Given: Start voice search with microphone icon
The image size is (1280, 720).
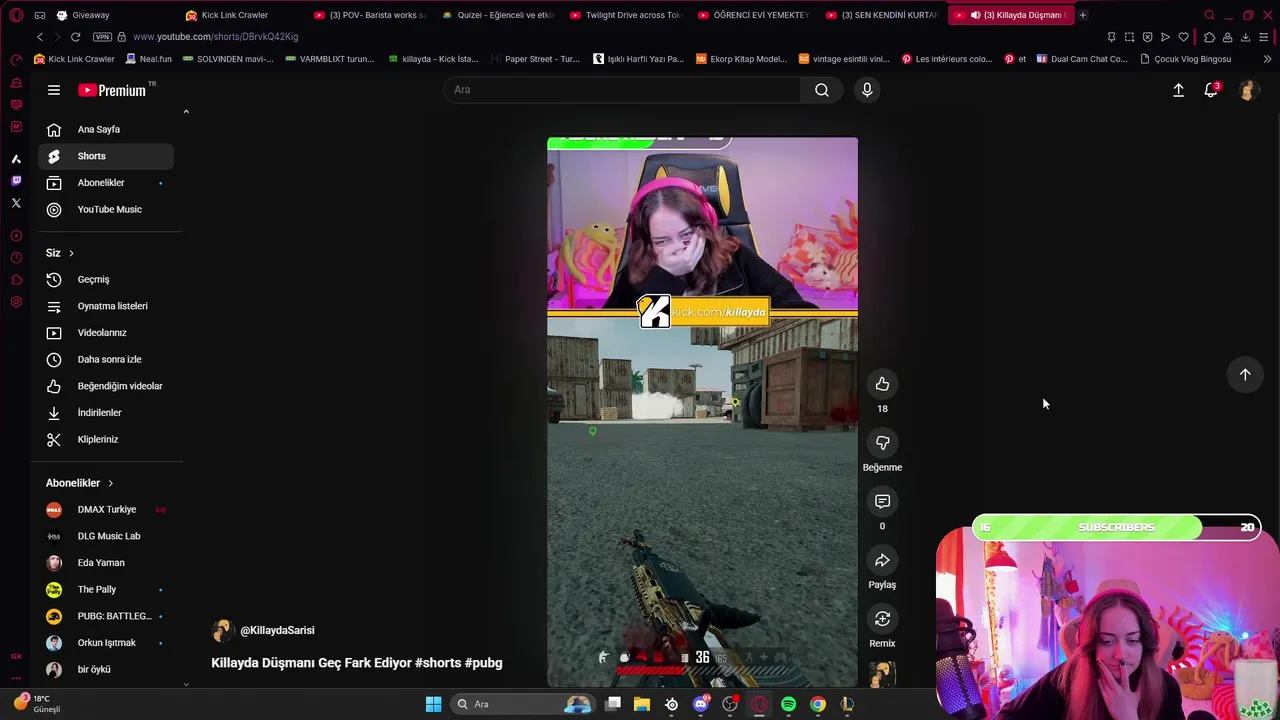Looking at the screenshot, I should 867,90.
